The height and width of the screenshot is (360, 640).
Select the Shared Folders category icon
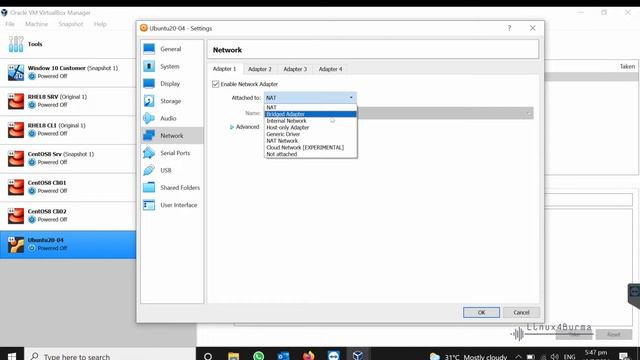(149, 188)
